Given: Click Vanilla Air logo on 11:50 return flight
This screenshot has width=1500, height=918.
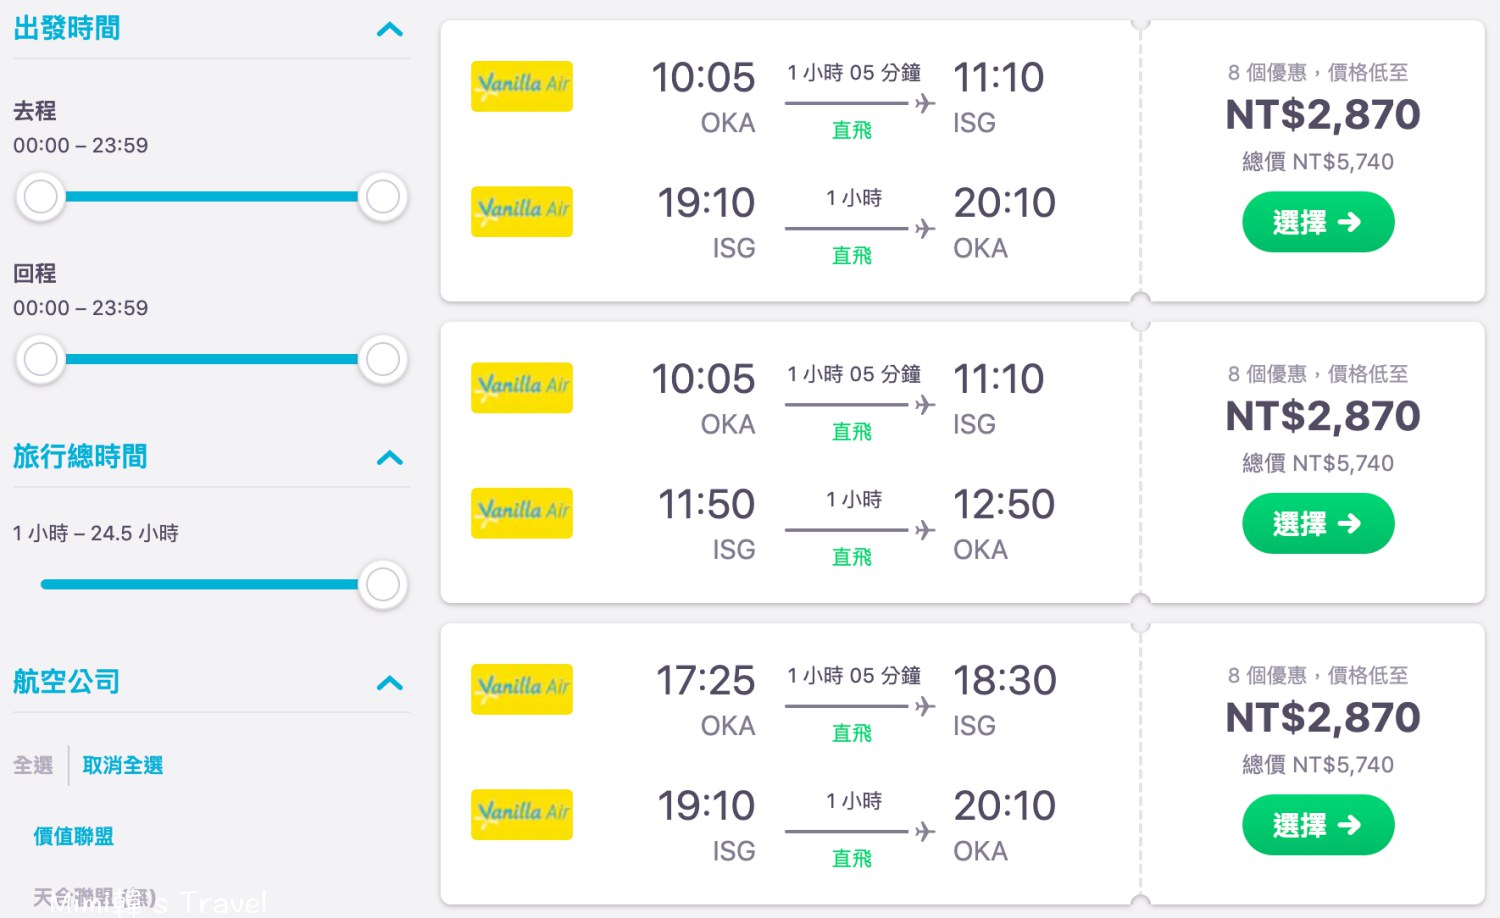Looking at the screenshot, I should (522, 513).
